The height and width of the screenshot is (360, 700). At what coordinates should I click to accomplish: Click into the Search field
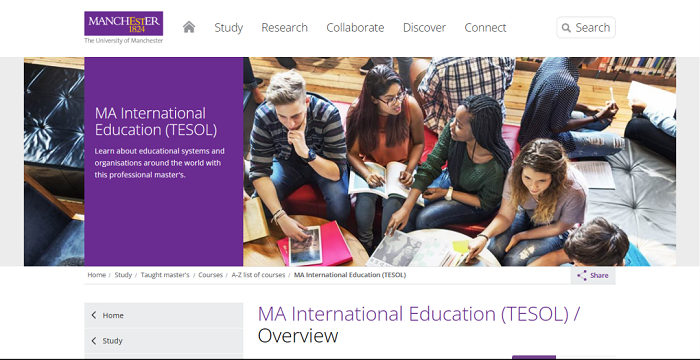click(586, 28)
